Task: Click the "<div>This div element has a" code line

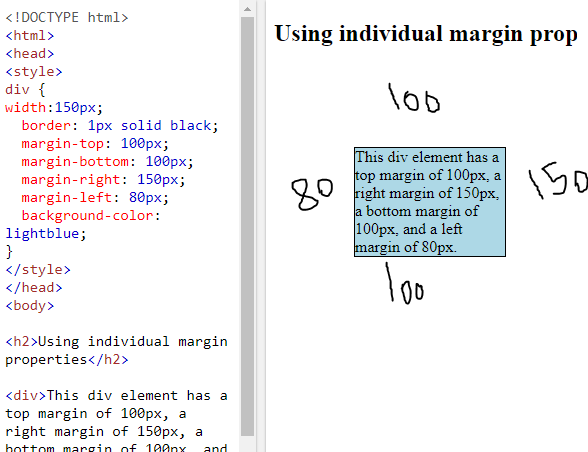Action: (117, 396)
